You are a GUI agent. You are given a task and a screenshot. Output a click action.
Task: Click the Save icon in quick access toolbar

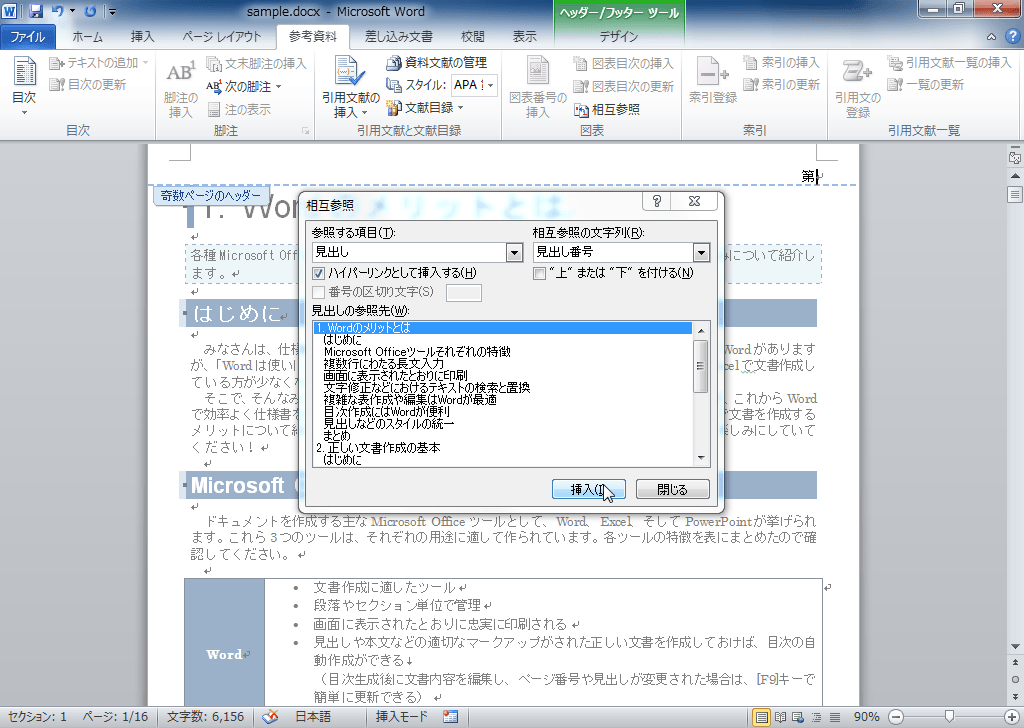pos(36,11)
